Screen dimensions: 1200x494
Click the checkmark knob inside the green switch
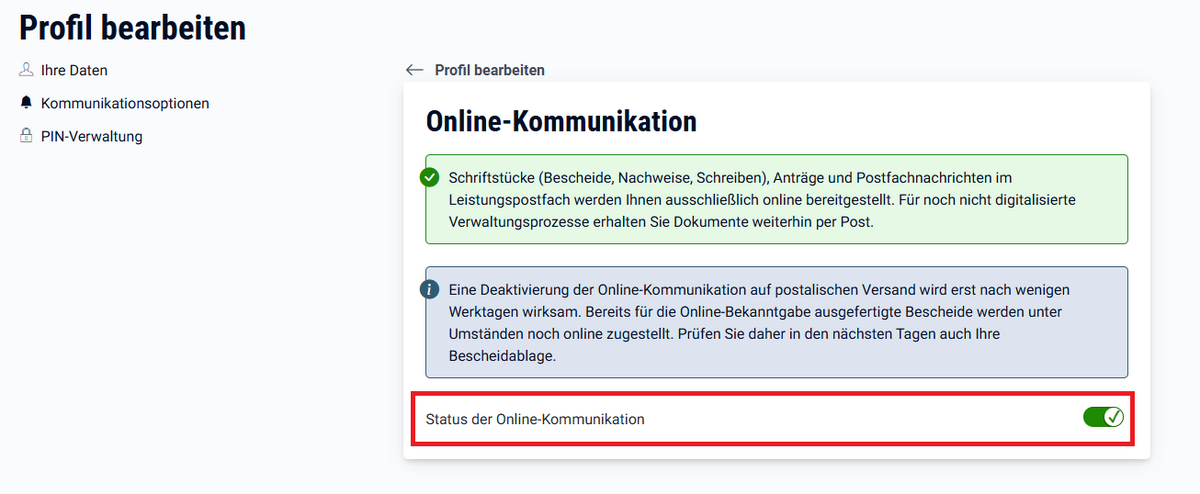1113,417
